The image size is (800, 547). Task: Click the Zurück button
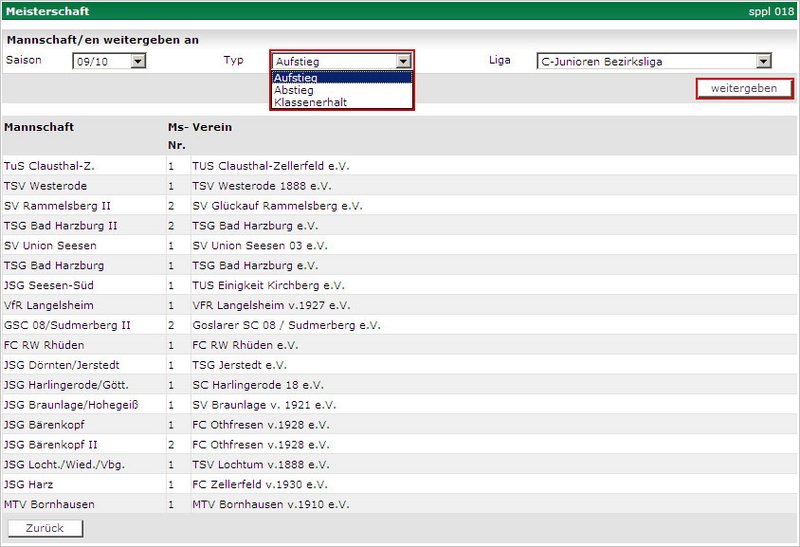45,528
